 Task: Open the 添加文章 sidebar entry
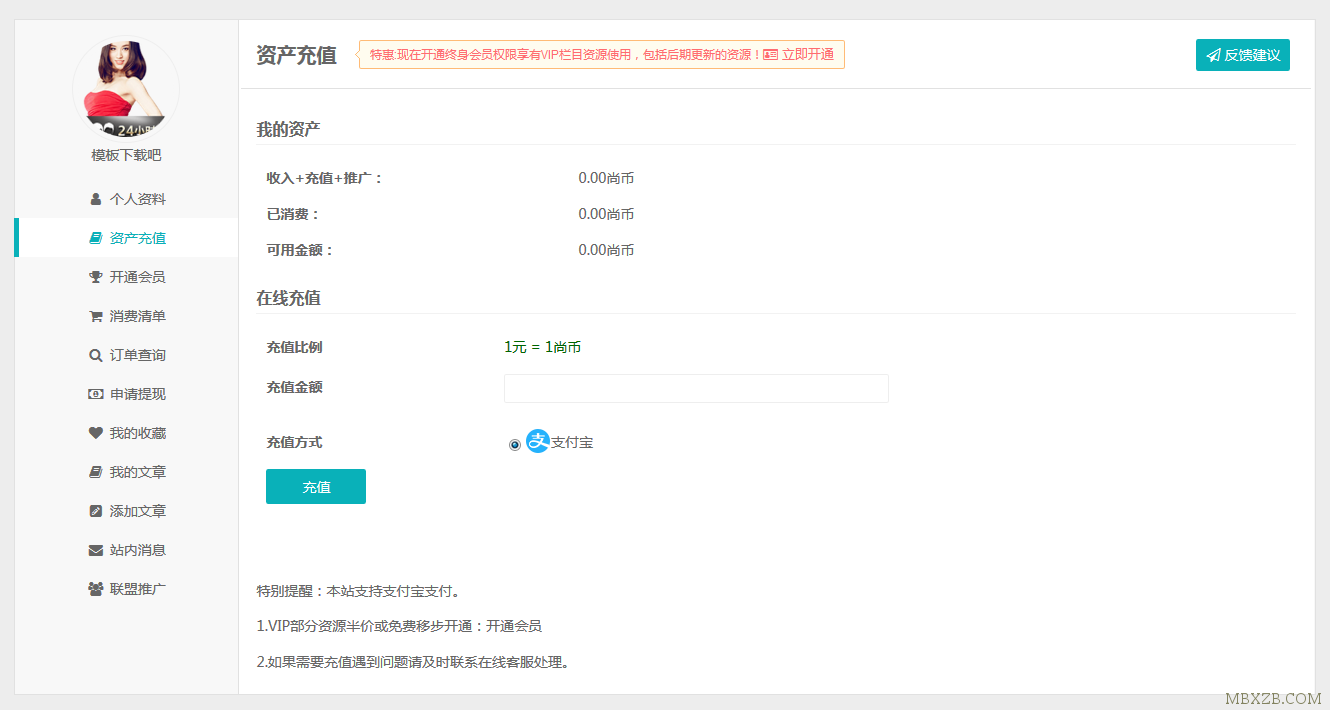click(125, 510)
